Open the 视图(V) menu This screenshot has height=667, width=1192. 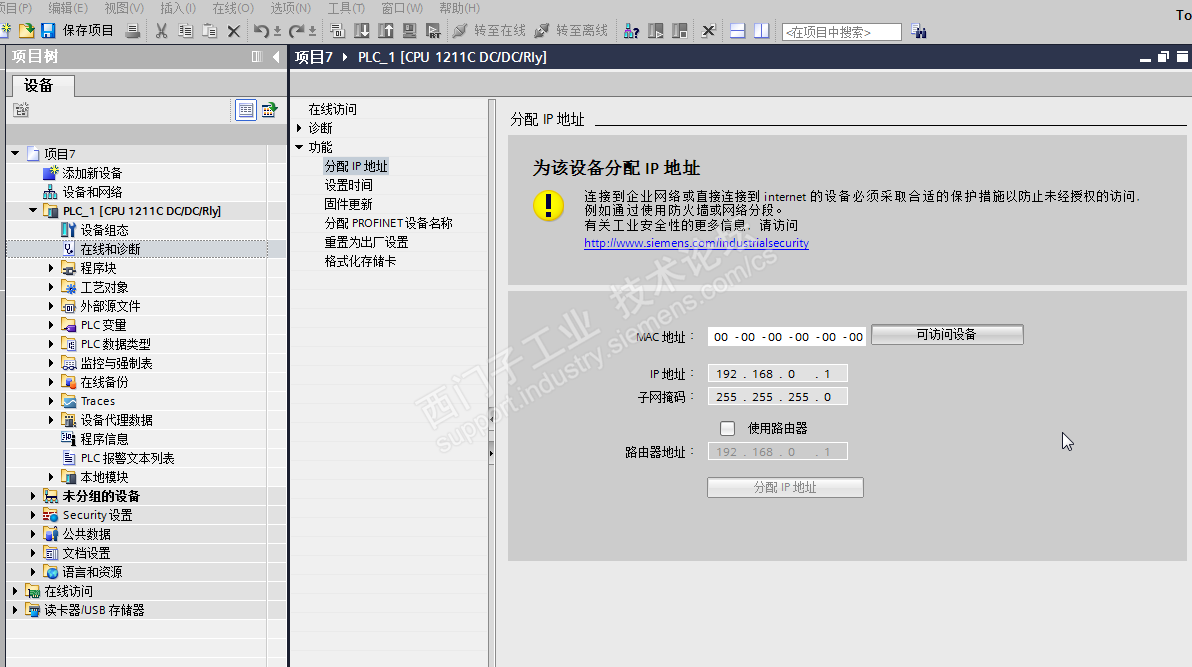(x=124, y=8)
